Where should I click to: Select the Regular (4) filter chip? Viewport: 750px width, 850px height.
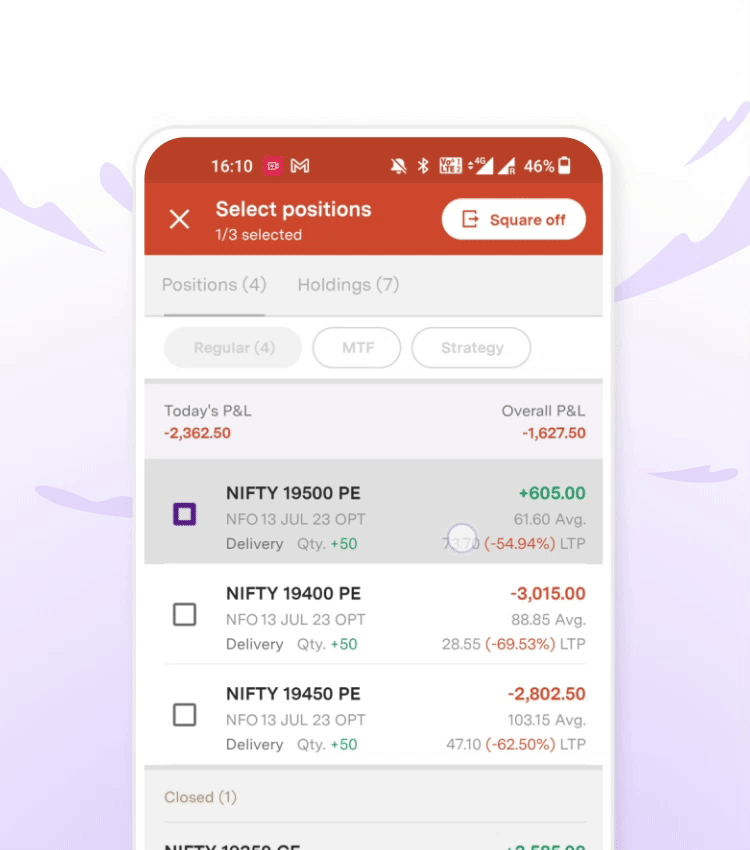click(x=233, y=347)
